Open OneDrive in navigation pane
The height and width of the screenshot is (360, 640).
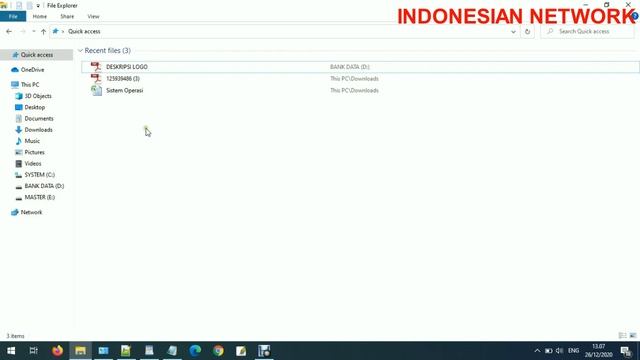(32, 70)
